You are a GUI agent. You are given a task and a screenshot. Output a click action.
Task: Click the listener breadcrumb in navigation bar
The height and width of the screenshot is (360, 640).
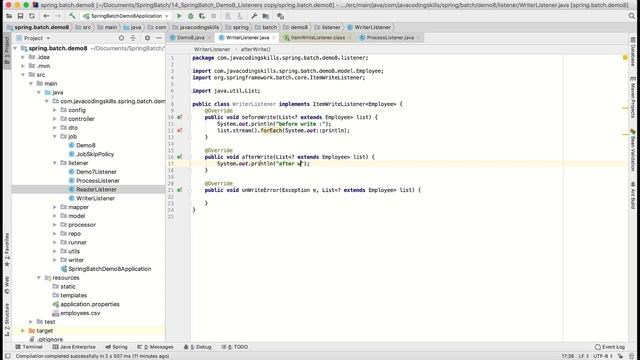click(x=327, y=27)
